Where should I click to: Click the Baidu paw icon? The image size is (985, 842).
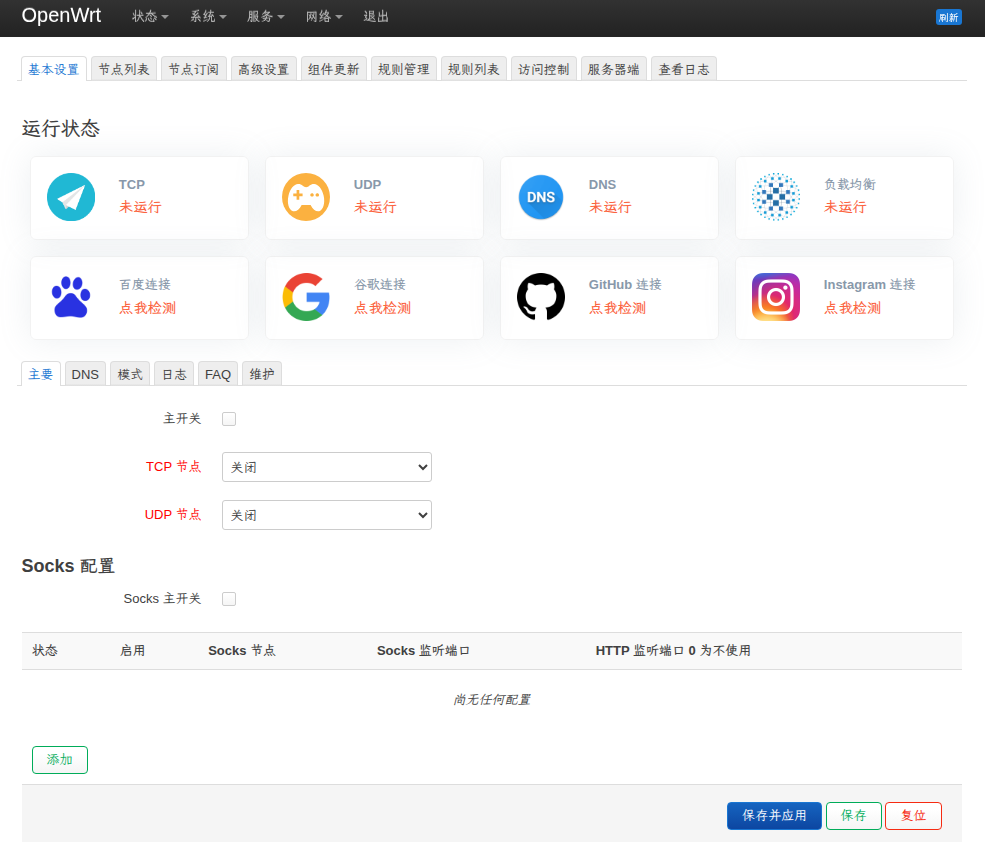click(71, 297)
